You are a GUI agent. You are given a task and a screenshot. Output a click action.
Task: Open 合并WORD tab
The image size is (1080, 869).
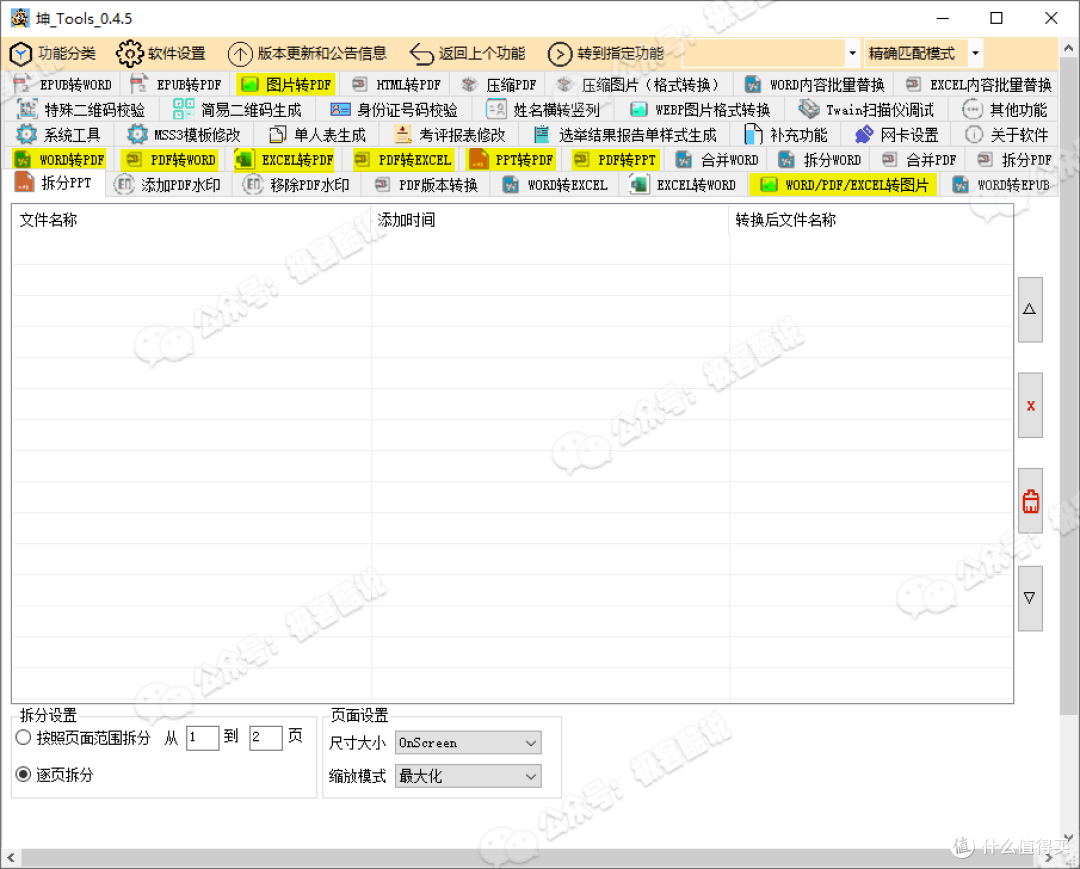[x=717, y=160]
